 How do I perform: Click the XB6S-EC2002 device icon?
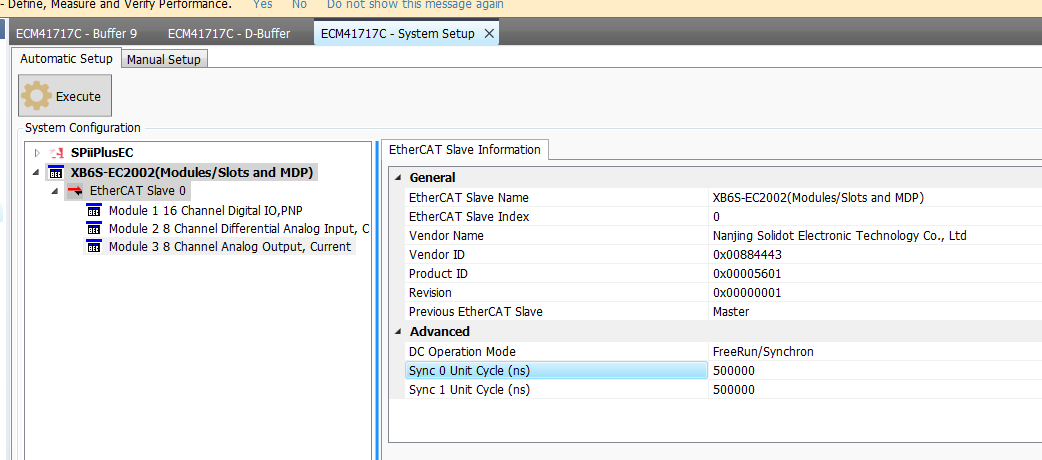point(56,172)
